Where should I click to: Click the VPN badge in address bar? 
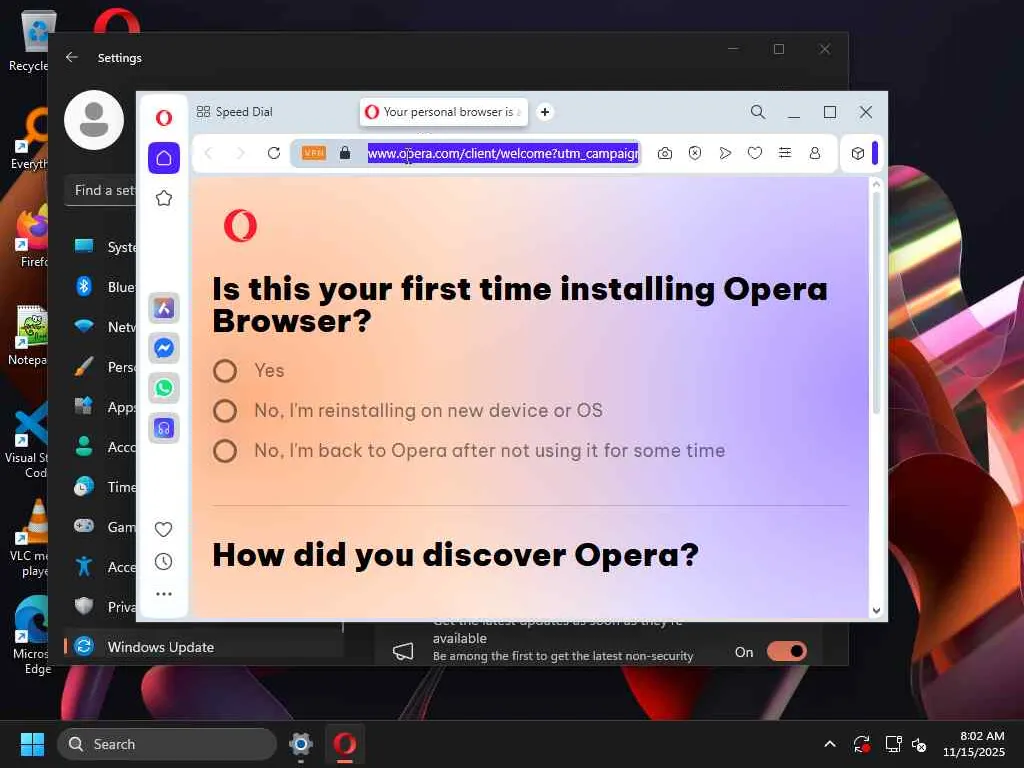tap(313, 153)
